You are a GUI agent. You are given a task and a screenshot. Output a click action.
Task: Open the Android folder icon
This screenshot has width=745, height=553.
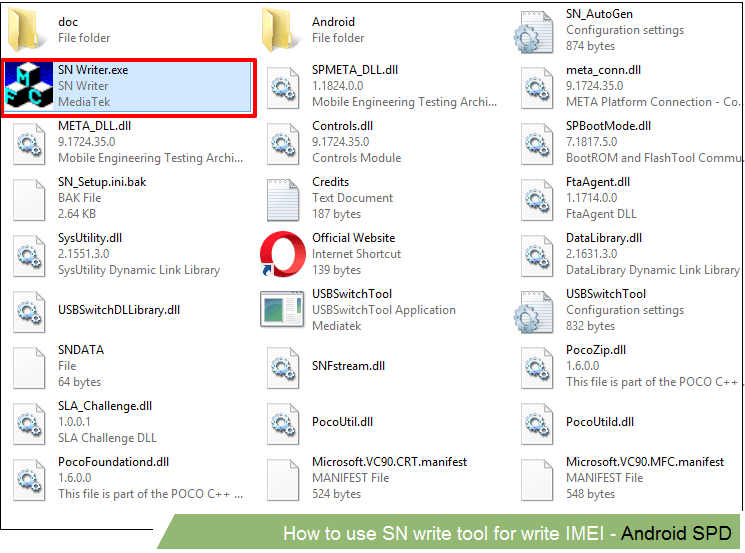(281, 29)
